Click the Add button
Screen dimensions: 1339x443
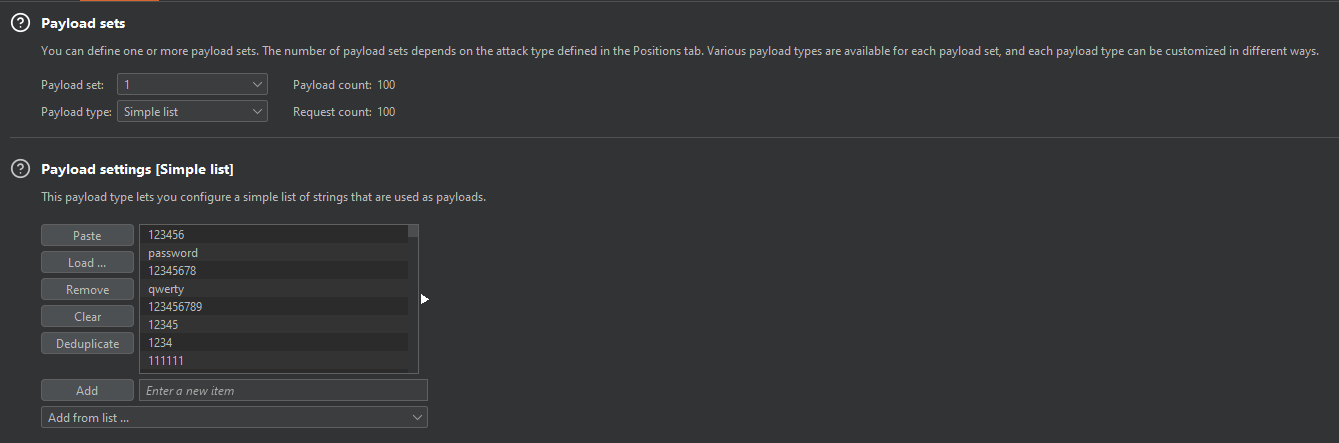[x=87, y=391]
